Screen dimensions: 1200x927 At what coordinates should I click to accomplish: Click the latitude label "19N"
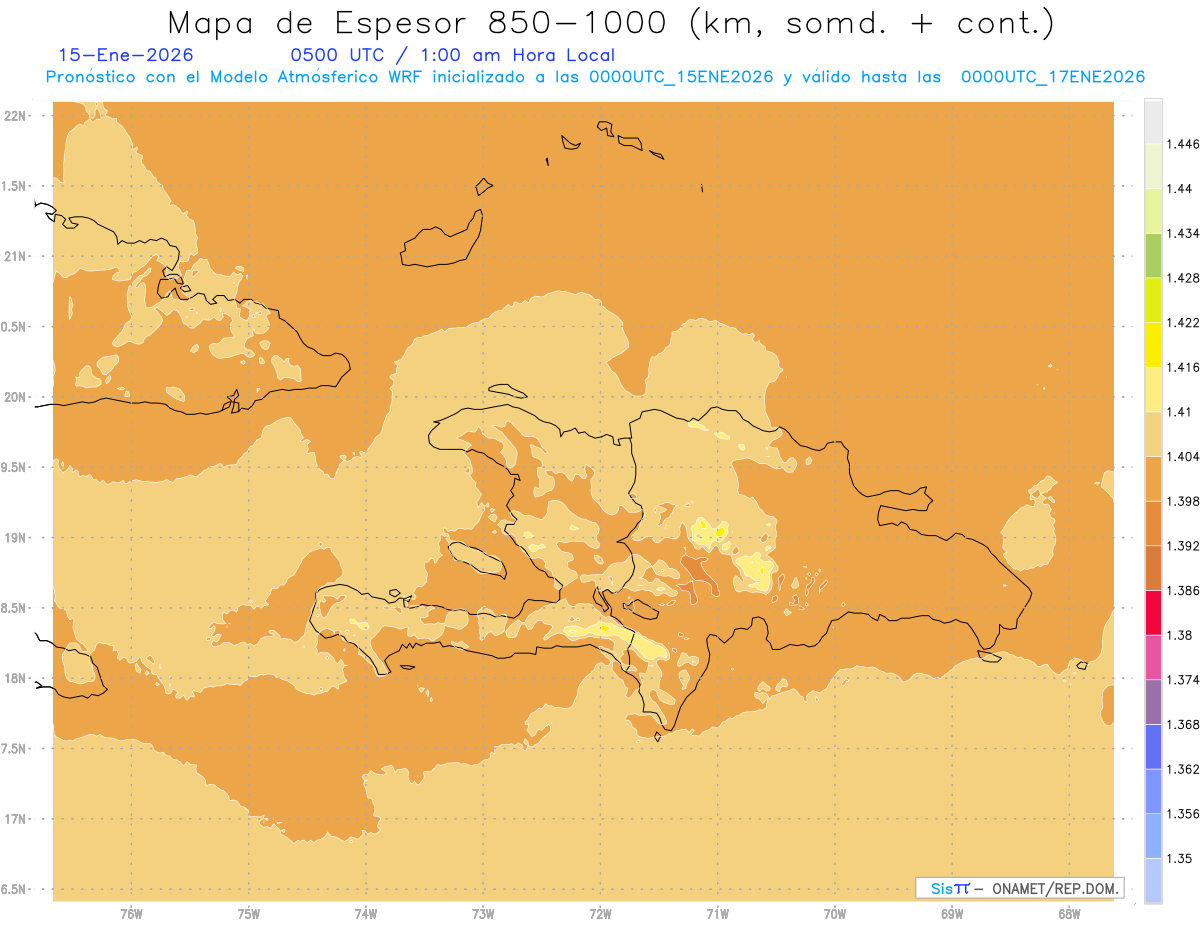coord(16,537)
